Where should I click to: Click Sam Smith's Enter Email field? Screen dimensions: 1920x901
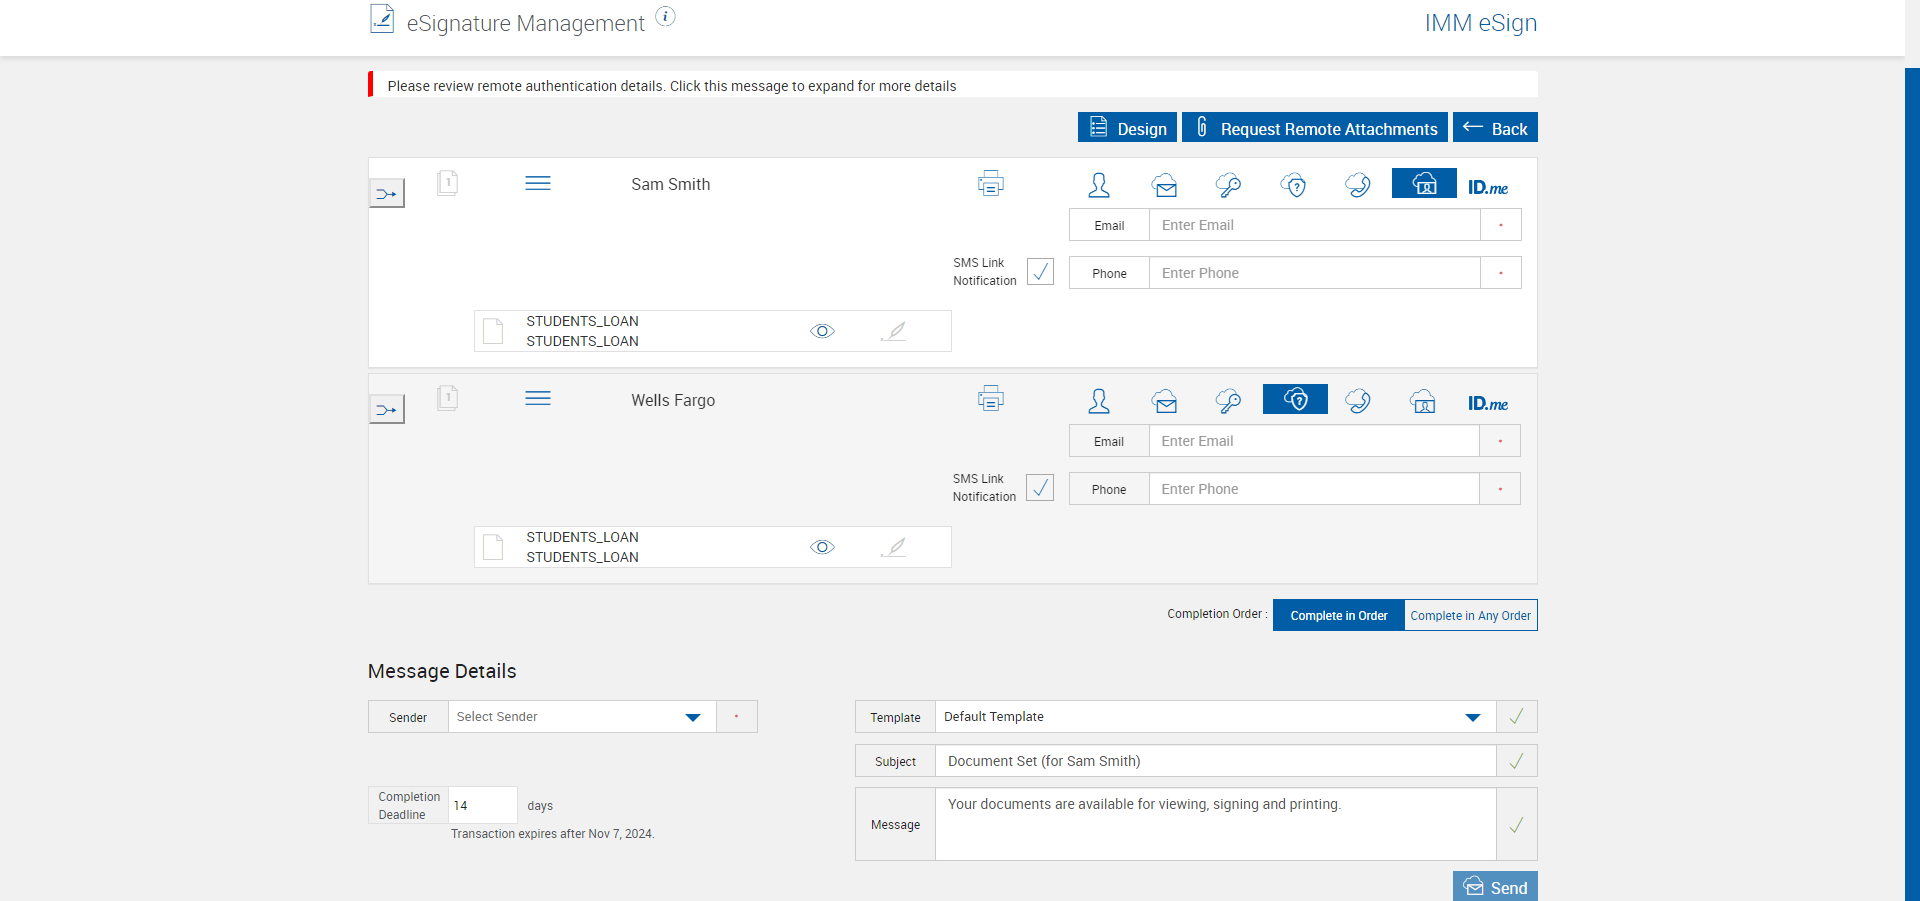1314,225
